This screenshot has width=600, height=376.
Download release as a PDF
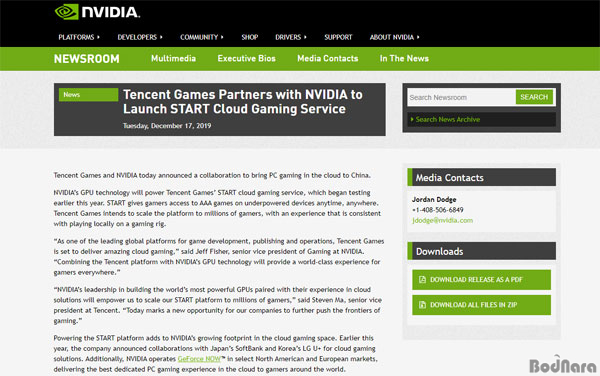[x=481, y=280]
